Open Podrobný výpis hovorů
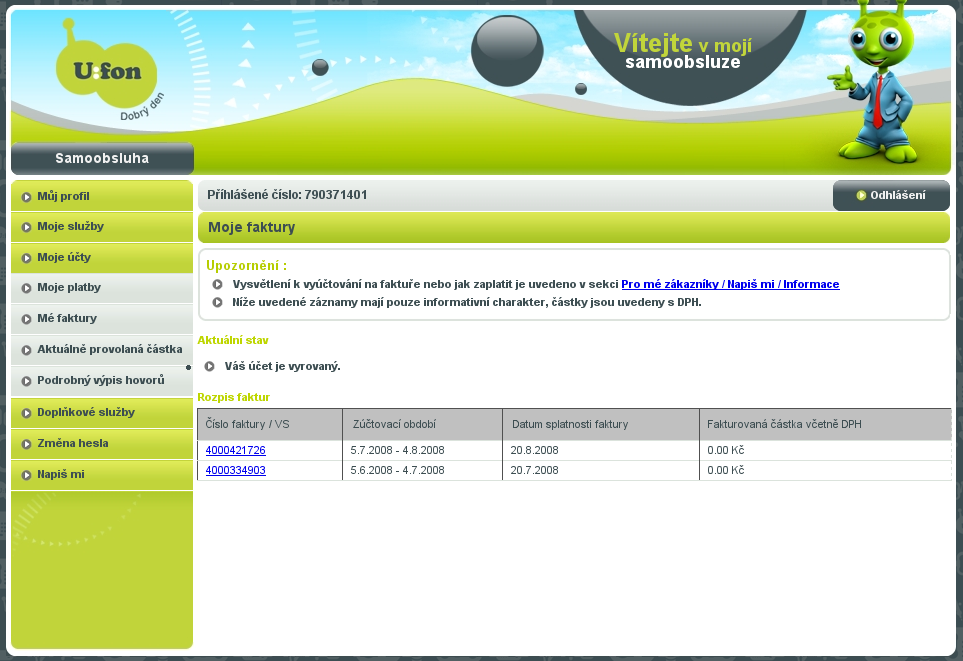963x661 pixels. (x=102, y=381)
